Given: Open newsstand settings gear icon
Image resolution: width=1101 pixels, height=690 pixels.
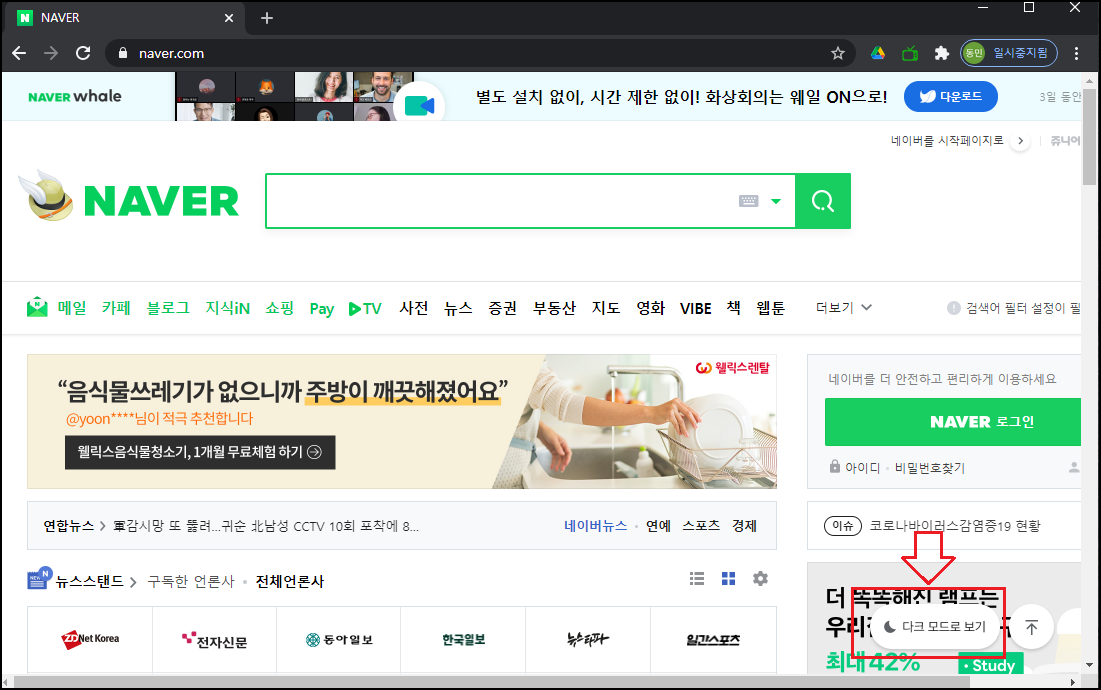Looking at the screenshot, I should pyautogui.click(x=760, y=578).
